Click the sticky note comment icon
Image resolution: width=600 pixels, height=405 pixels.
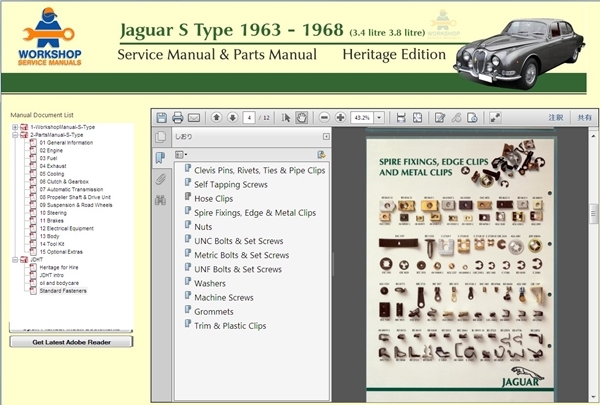tap(440, 118)
